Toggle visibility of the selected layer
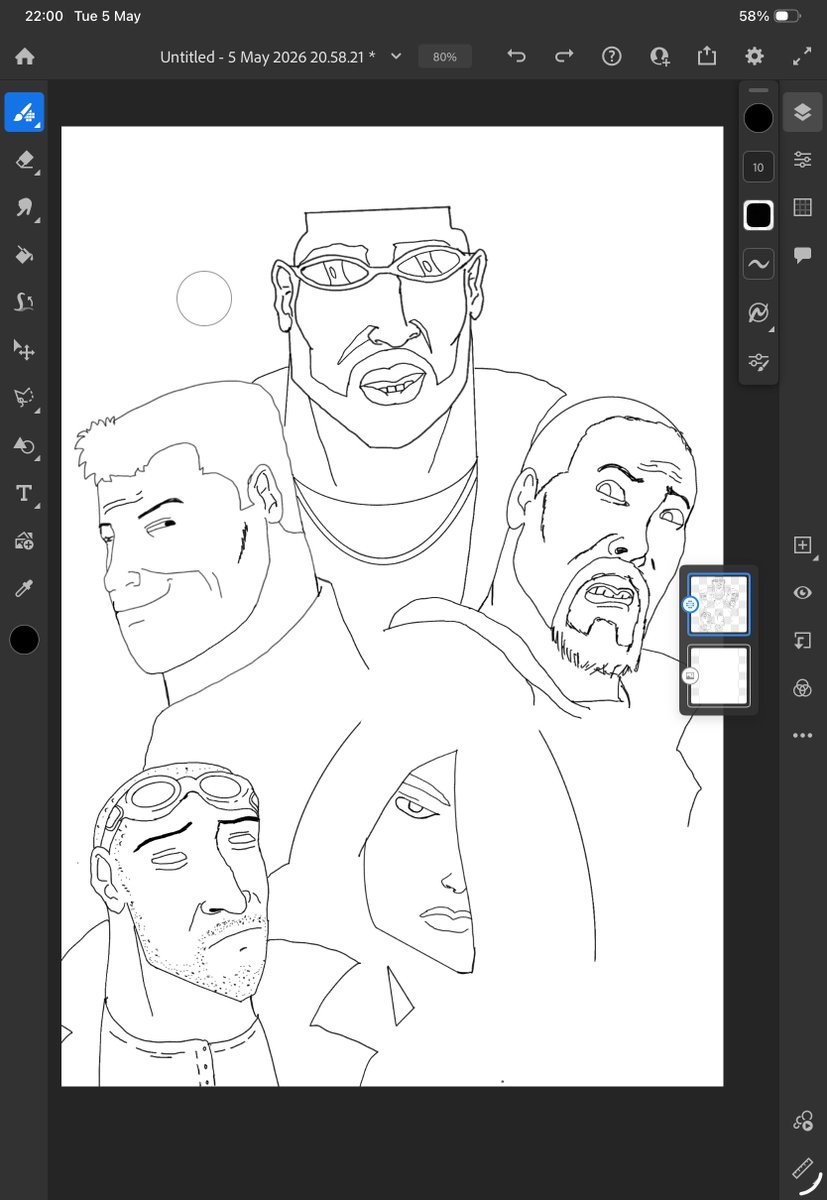This screenshot has height=1200, width=827. [x=802, y=593]
